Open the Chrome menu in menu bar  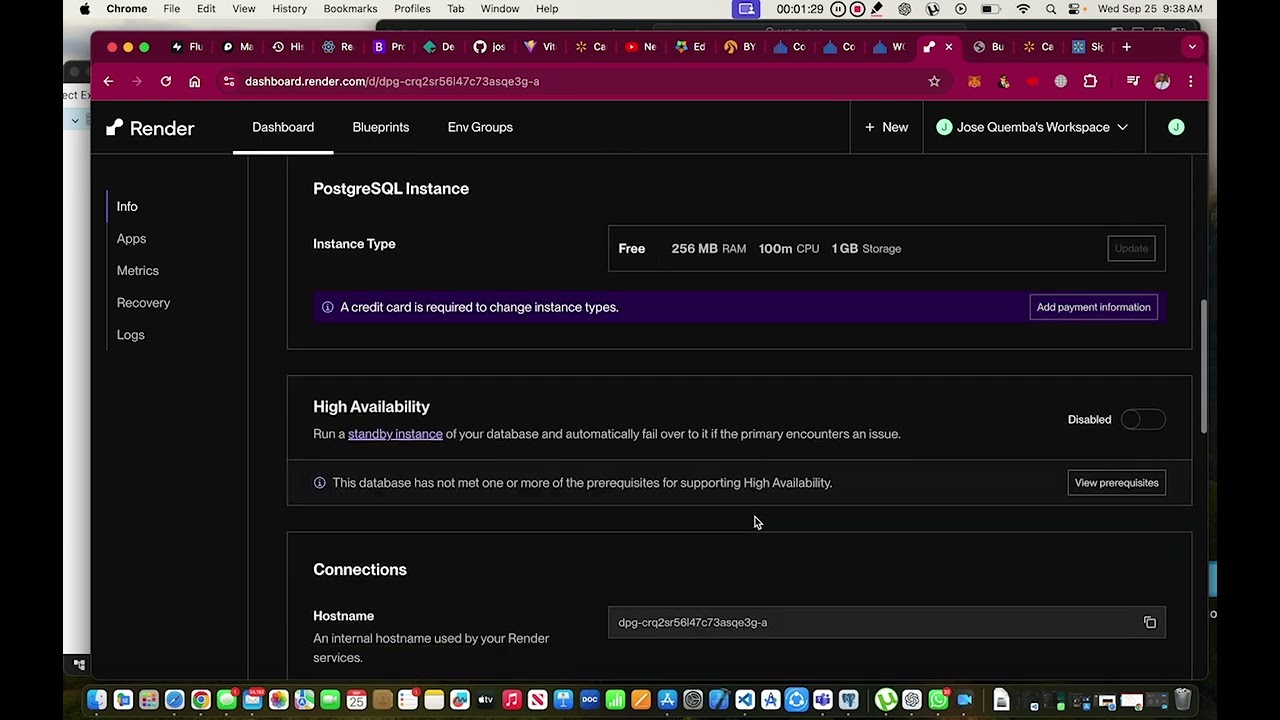coord(127,9)
